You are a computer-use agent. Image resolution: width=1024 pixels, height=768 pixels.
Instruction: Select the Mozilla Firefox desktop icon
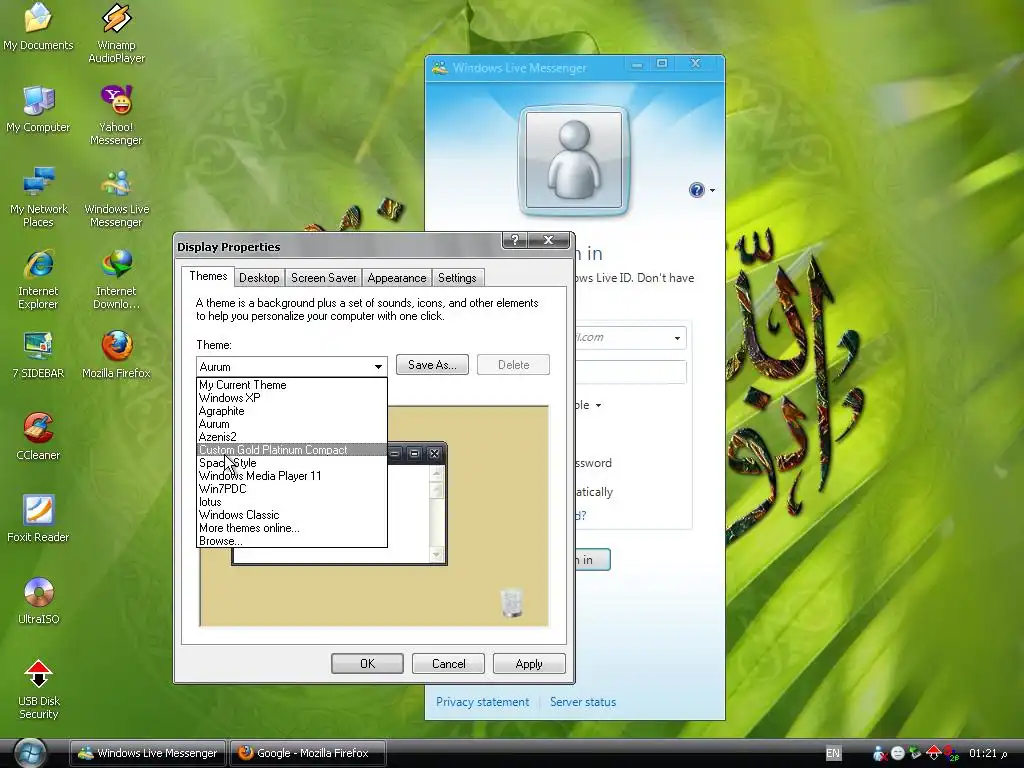click(x=116, y=355)
